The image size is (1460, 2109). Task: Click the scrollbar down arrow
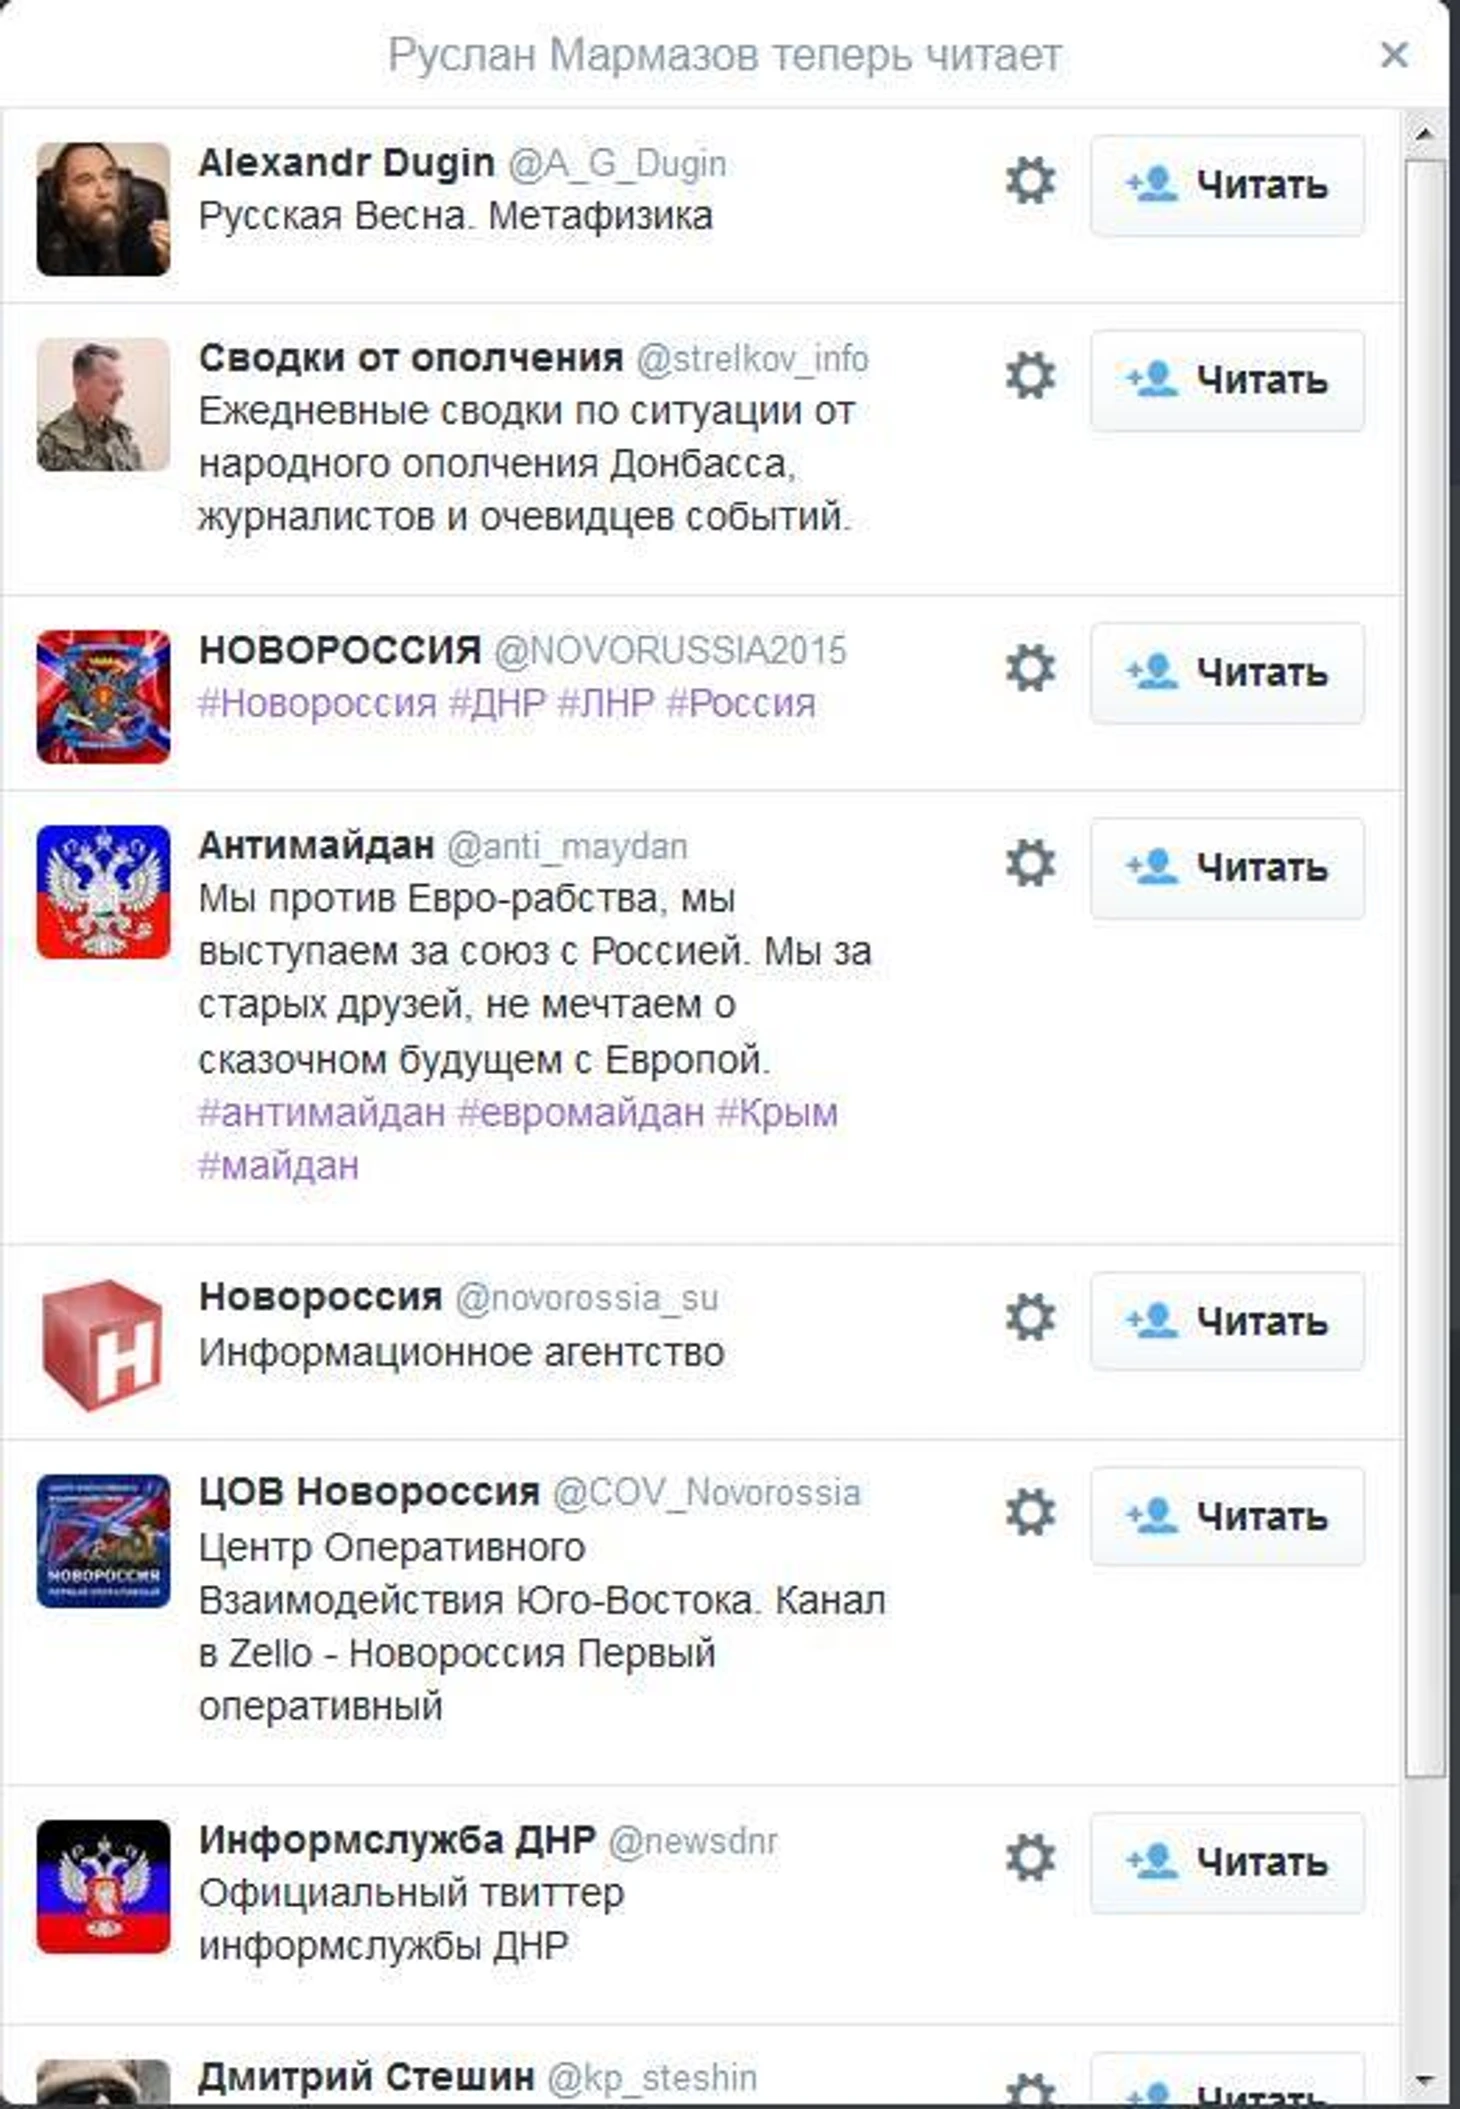tap(1424, 2082)
